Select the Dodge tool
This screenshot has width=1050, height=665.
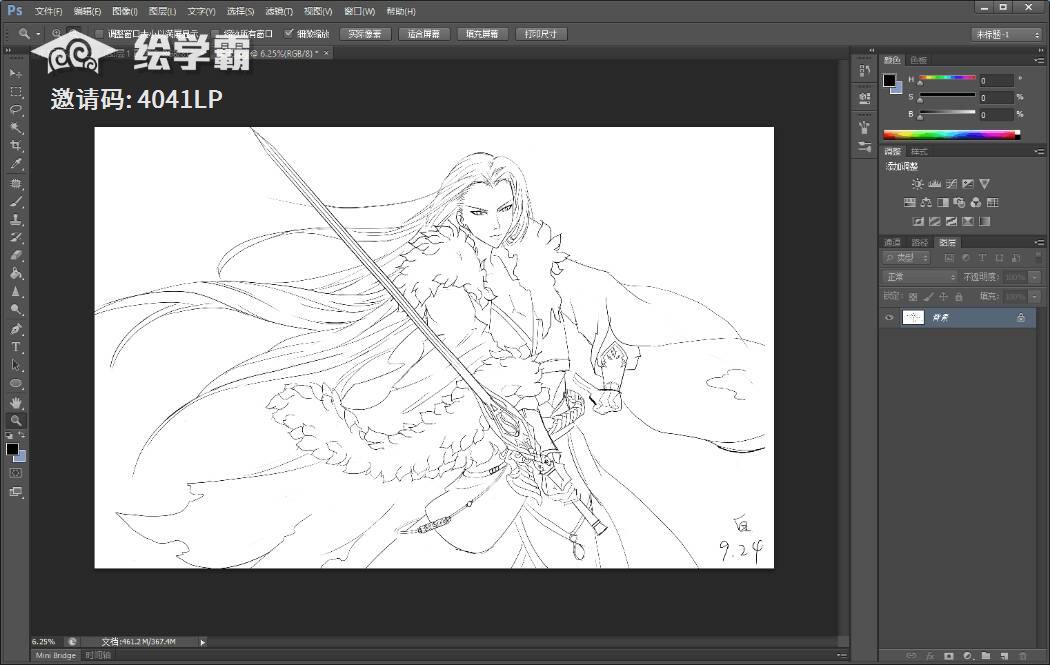pos(16,310)
